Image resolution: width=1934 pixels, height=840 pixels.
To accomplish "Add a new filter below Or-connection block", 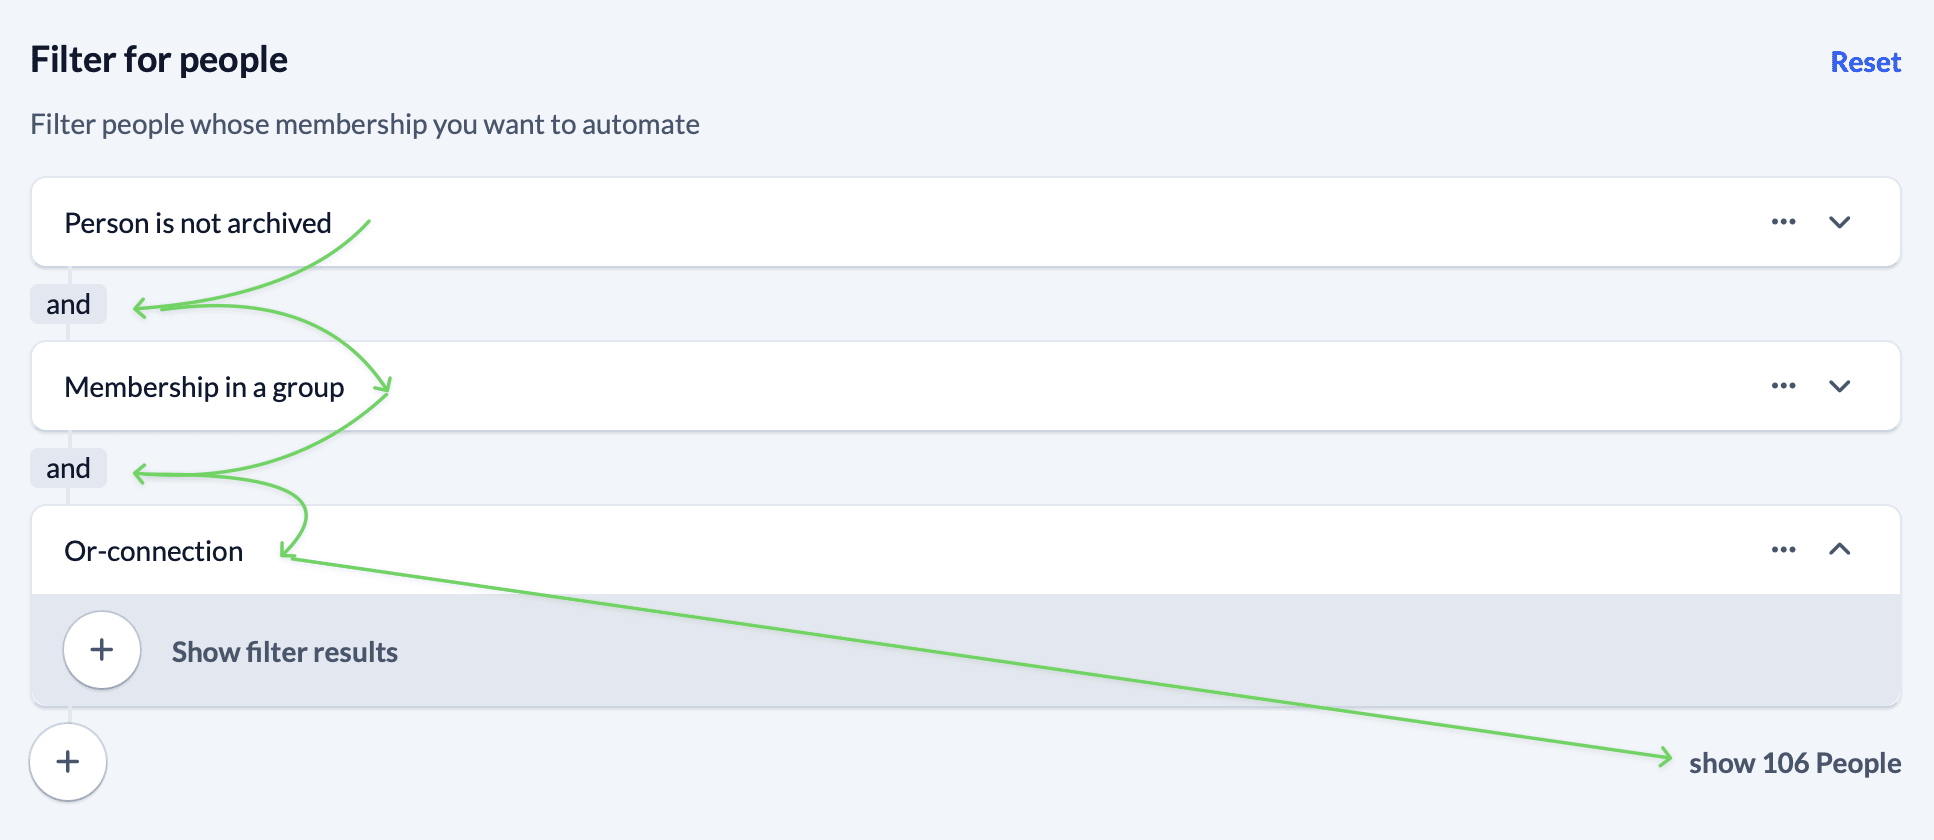I will pos(68,762).
